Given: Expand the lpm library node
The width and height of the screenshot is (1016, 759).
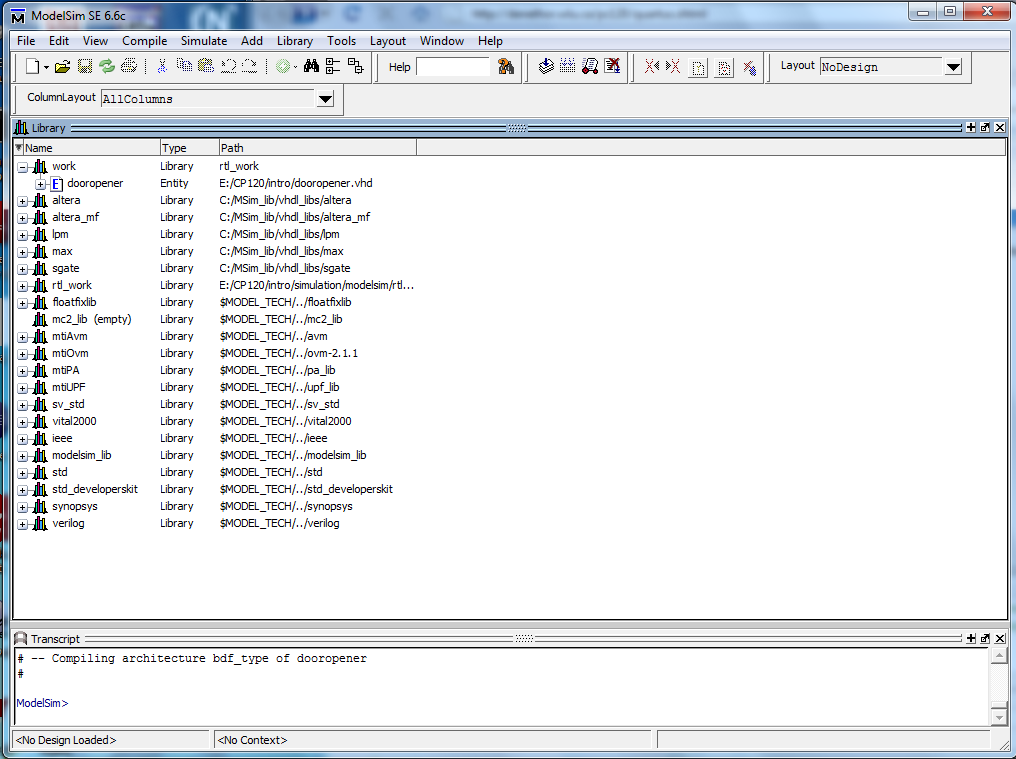Looking at the screenshot, I should coord(23,235).
